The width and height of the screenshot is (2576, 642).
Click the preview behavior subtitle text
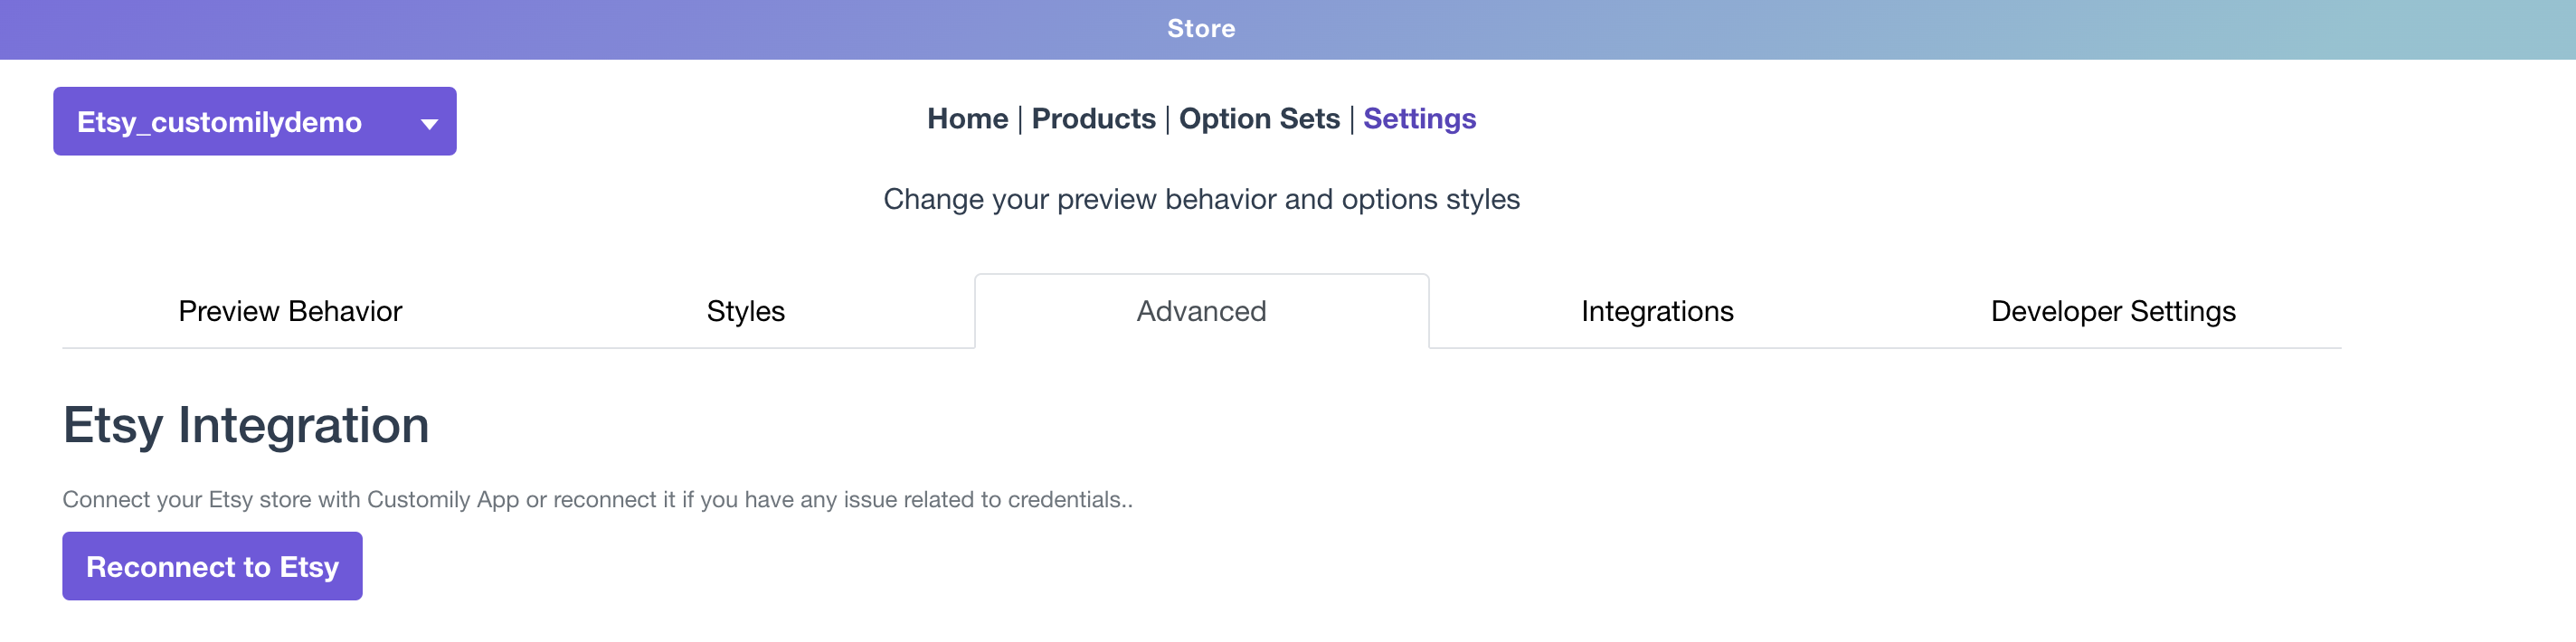(1201, 199)
